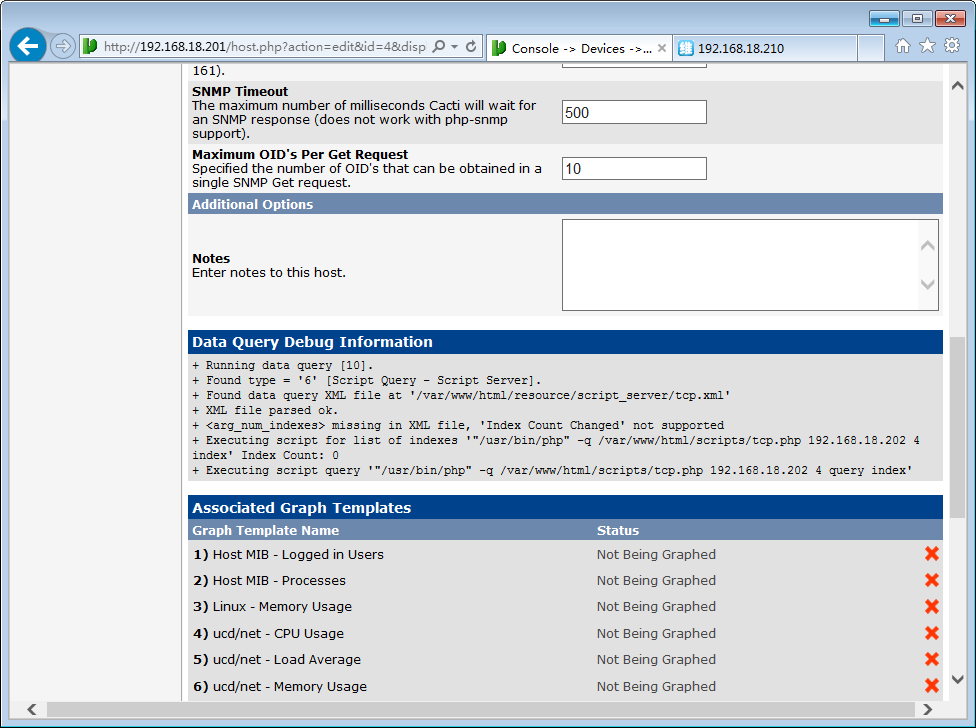Remove the Host MIB - Logged in Users template

(x=932, y=554)
